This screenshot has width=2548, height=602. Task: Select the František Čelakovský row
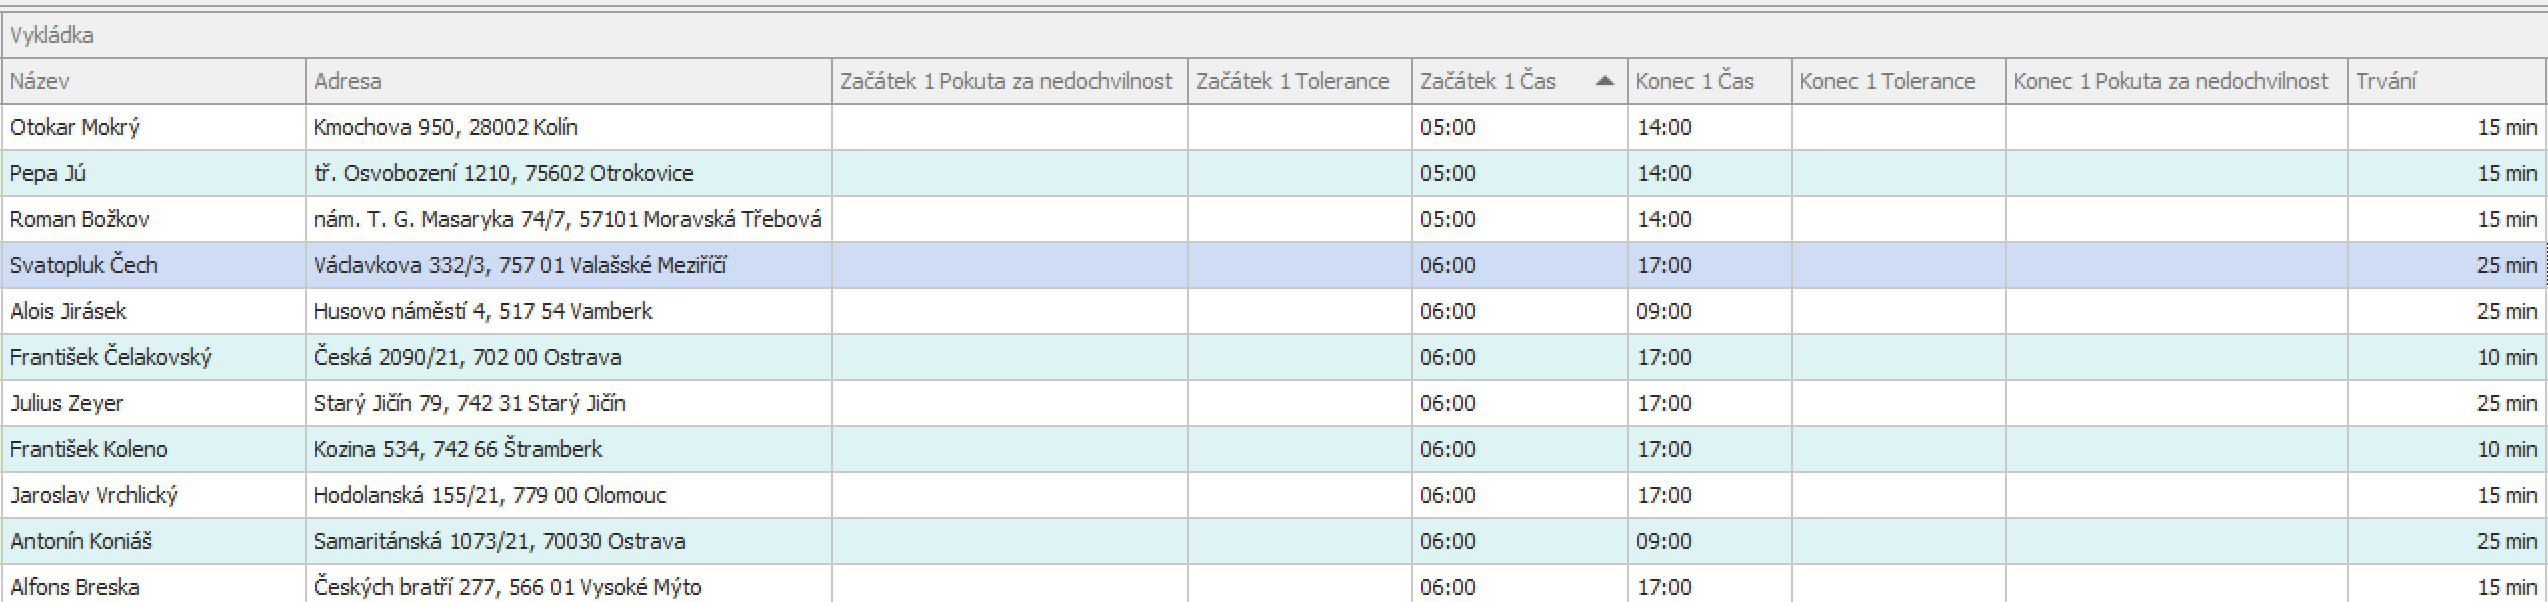(1274, 357)
